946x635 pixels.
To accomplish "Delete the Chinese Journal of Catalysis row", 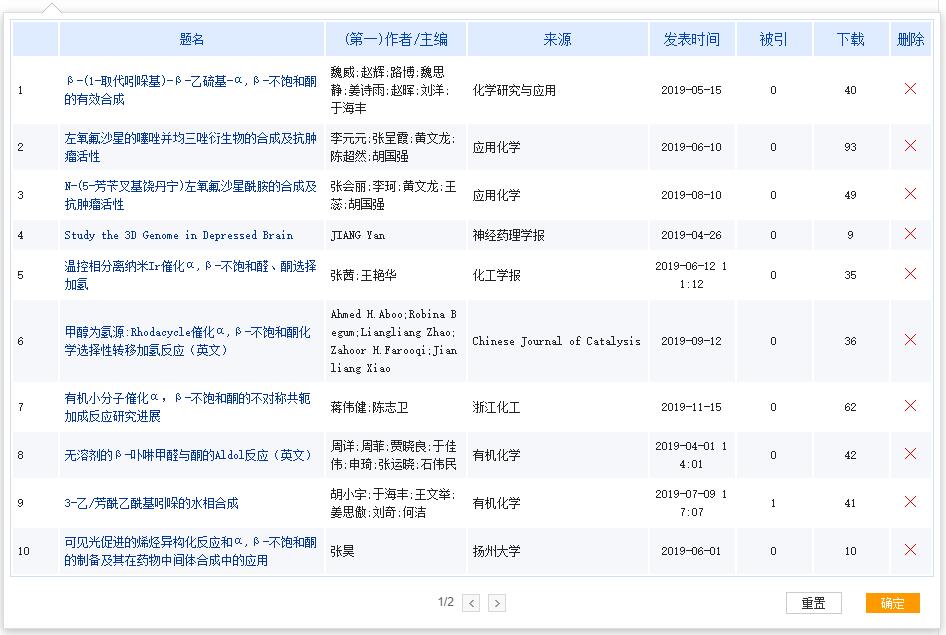I will coord(910,340).
